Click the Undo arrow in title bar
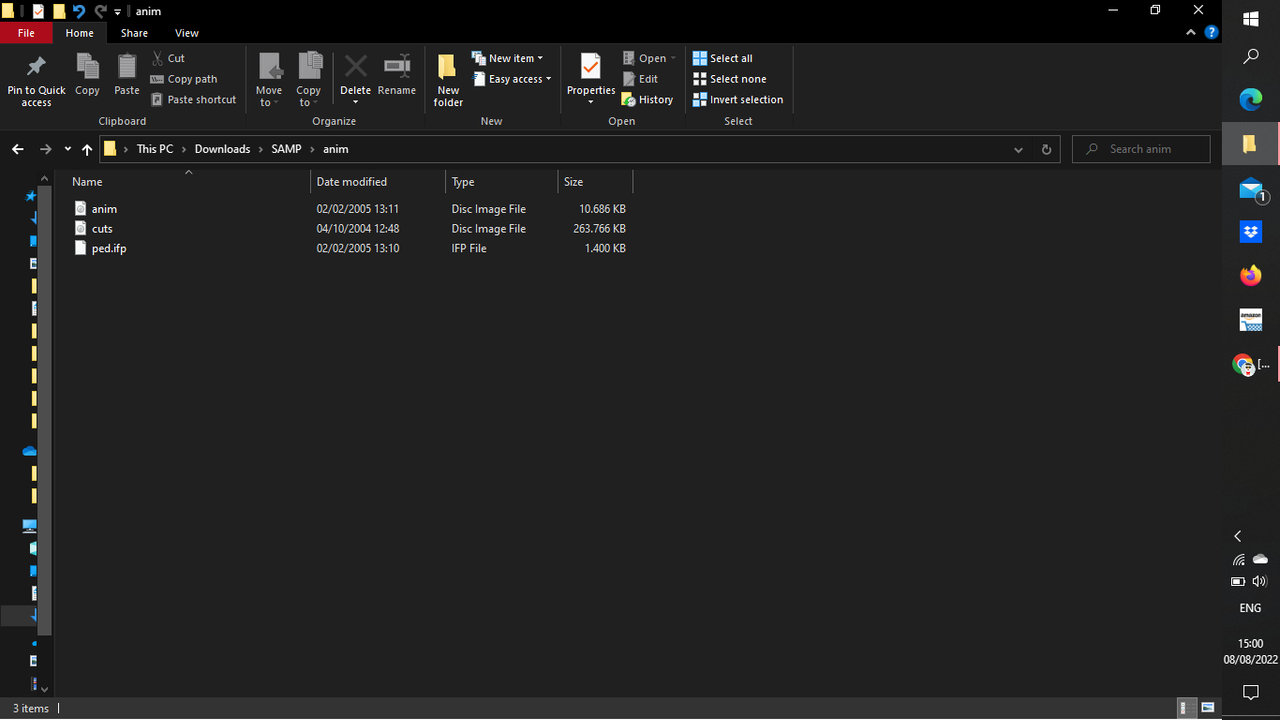This screenshot has width=1280, height=720. coord(79,11)
